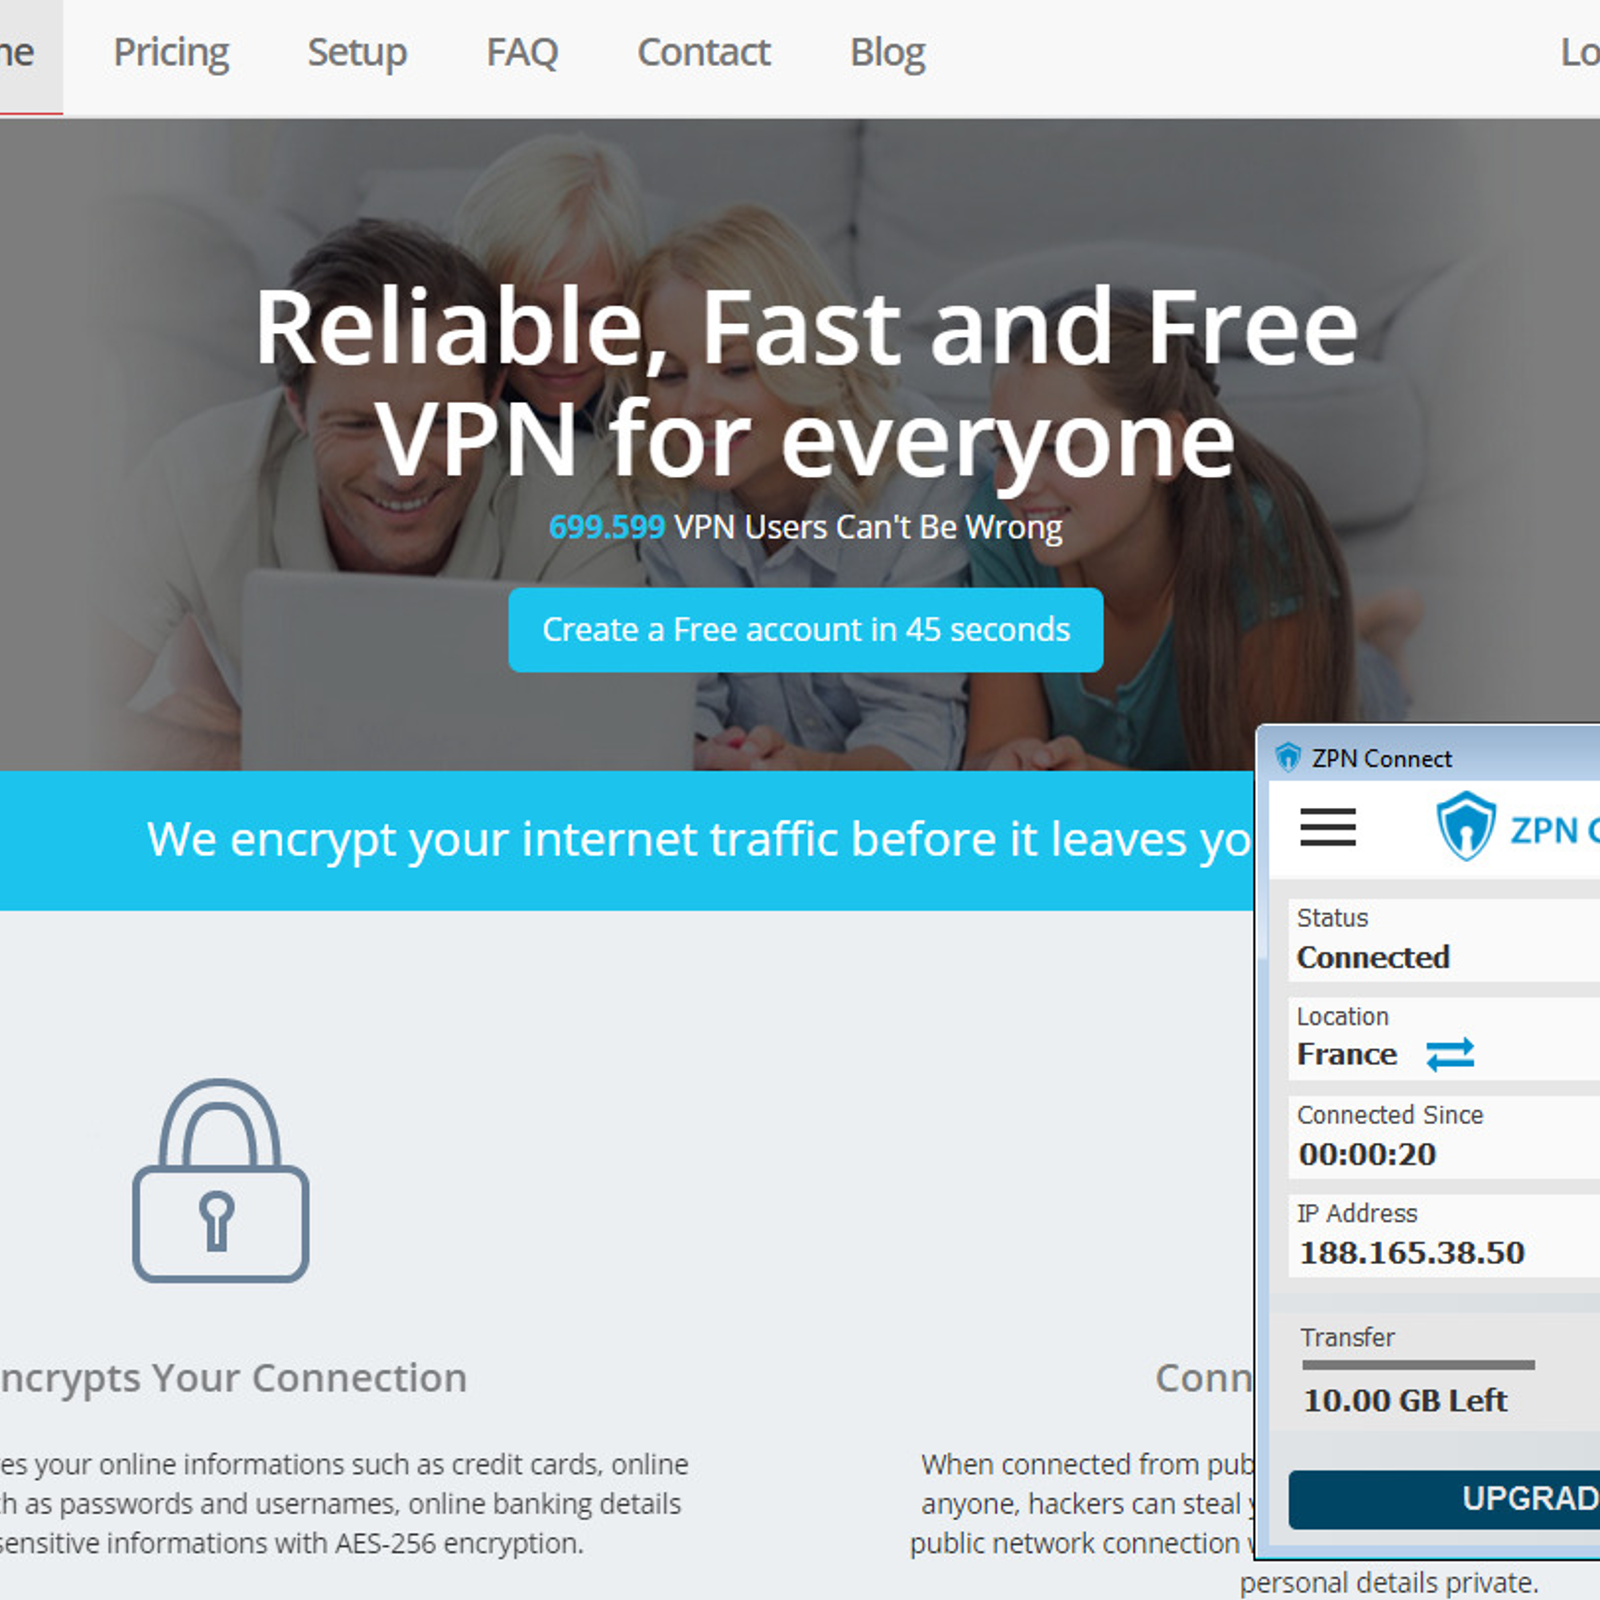The width and height of the screenshot is (1600, 1600).
Task: Click the Connected Since timer field
Action: coord(1444,1137)
